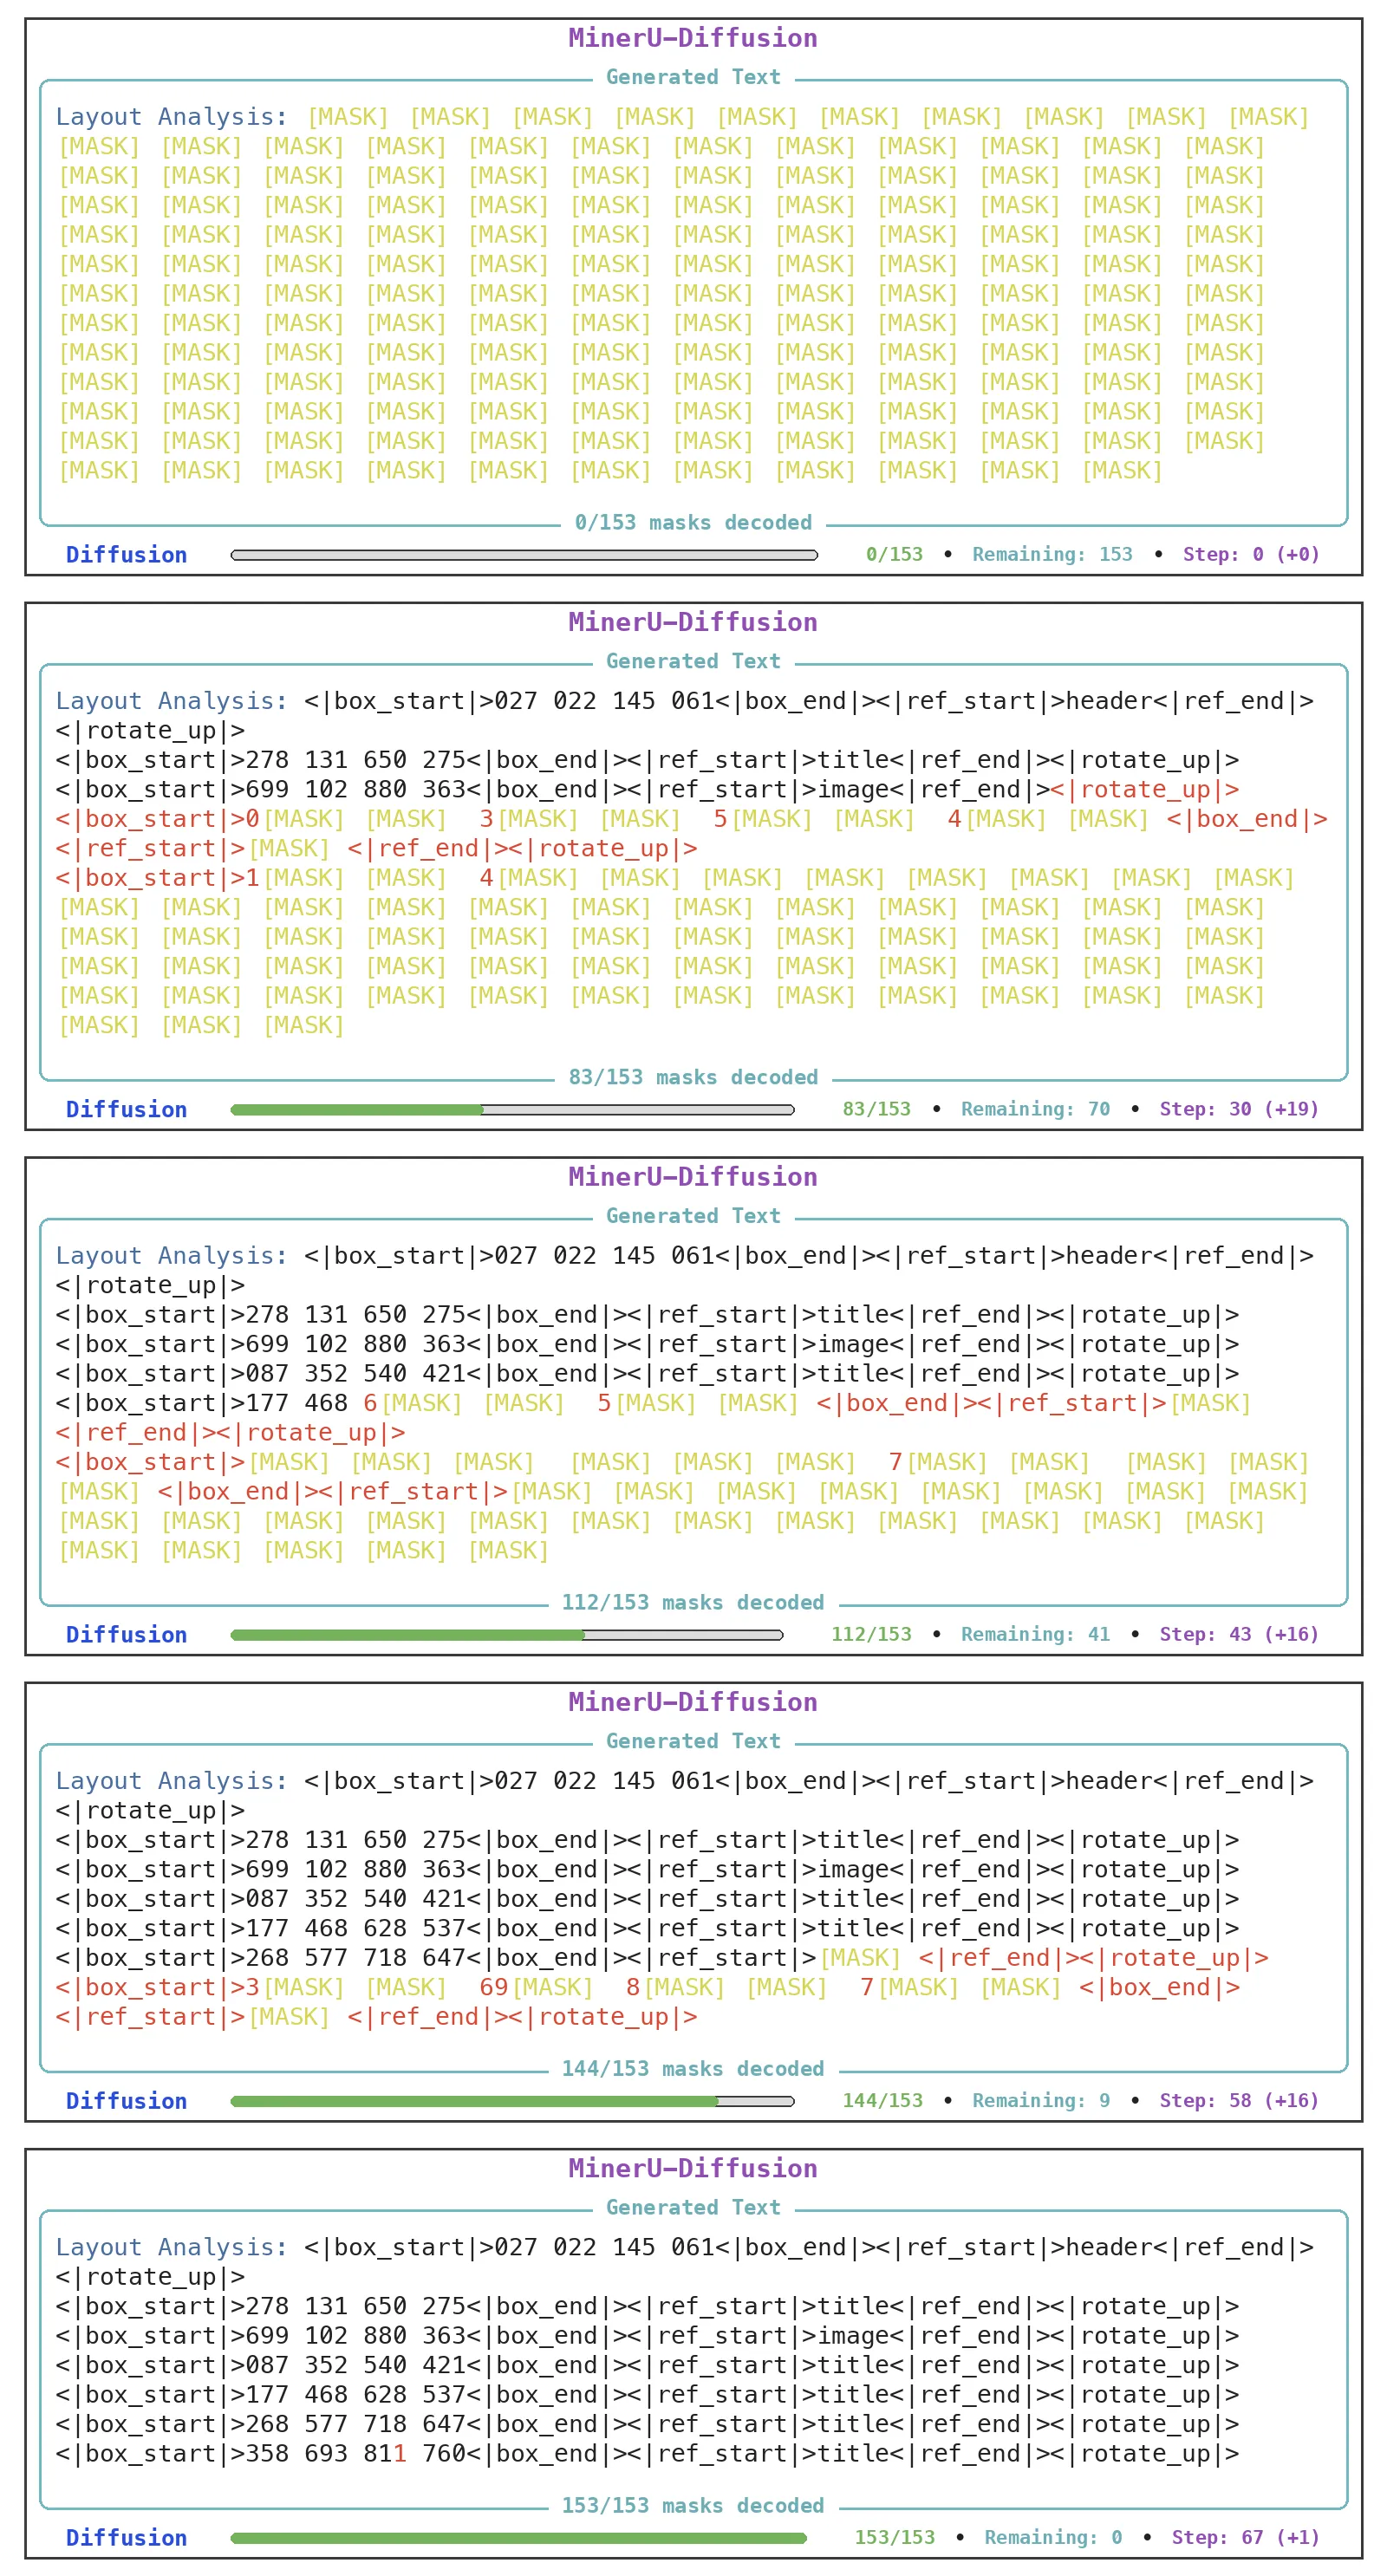This screenshot has width=1387, height=2576.
Task: Select the Diffusion label in the Step 67 panel
Action: click(x=126, y=2538)
